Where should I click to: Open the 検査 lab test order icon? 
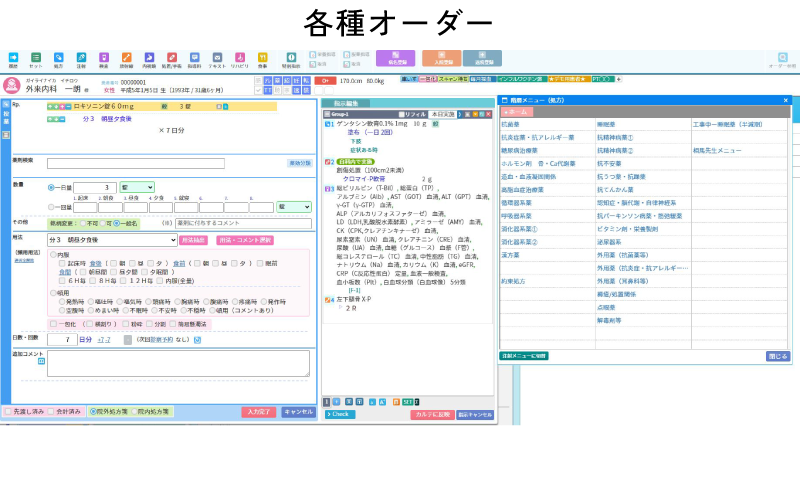pyautogui.click(x=104, y=59)
